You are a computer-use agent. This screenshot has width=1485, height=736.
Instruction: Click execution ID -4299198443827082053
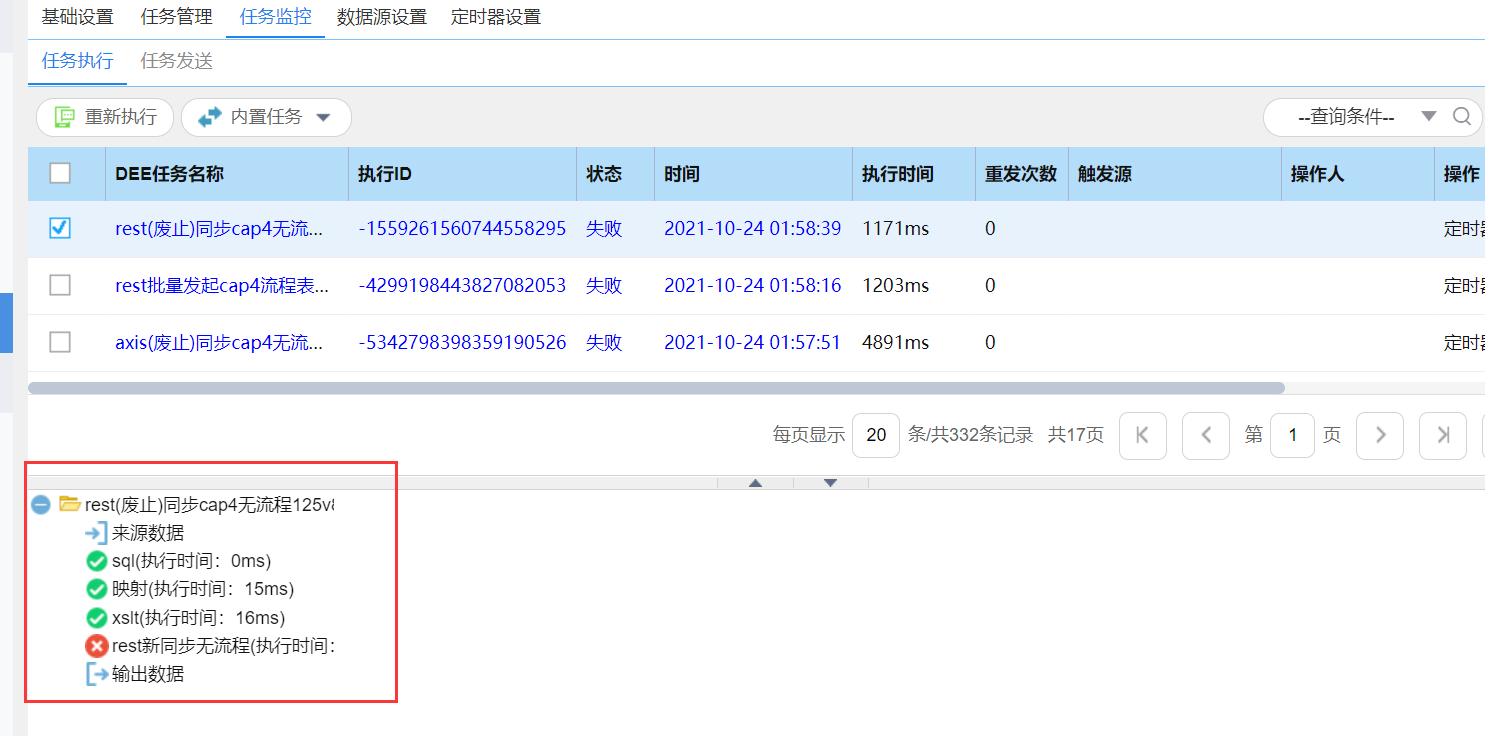click(x=462, y=286)
